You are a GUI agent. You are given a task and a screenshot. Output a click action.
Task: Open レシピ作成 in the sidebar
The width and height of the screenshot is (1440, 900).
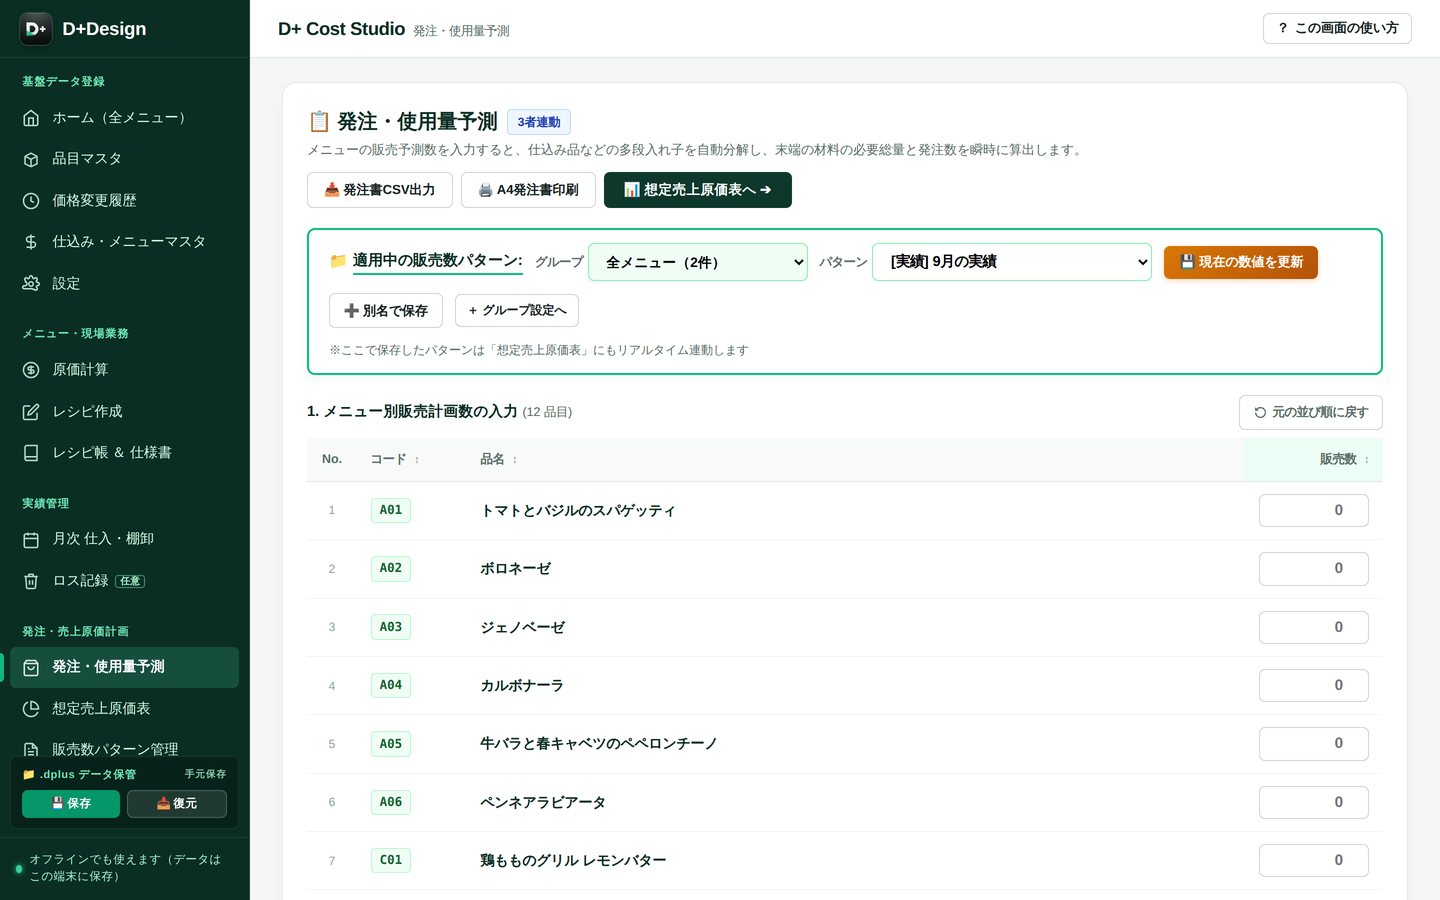click(x=124, y=412)
